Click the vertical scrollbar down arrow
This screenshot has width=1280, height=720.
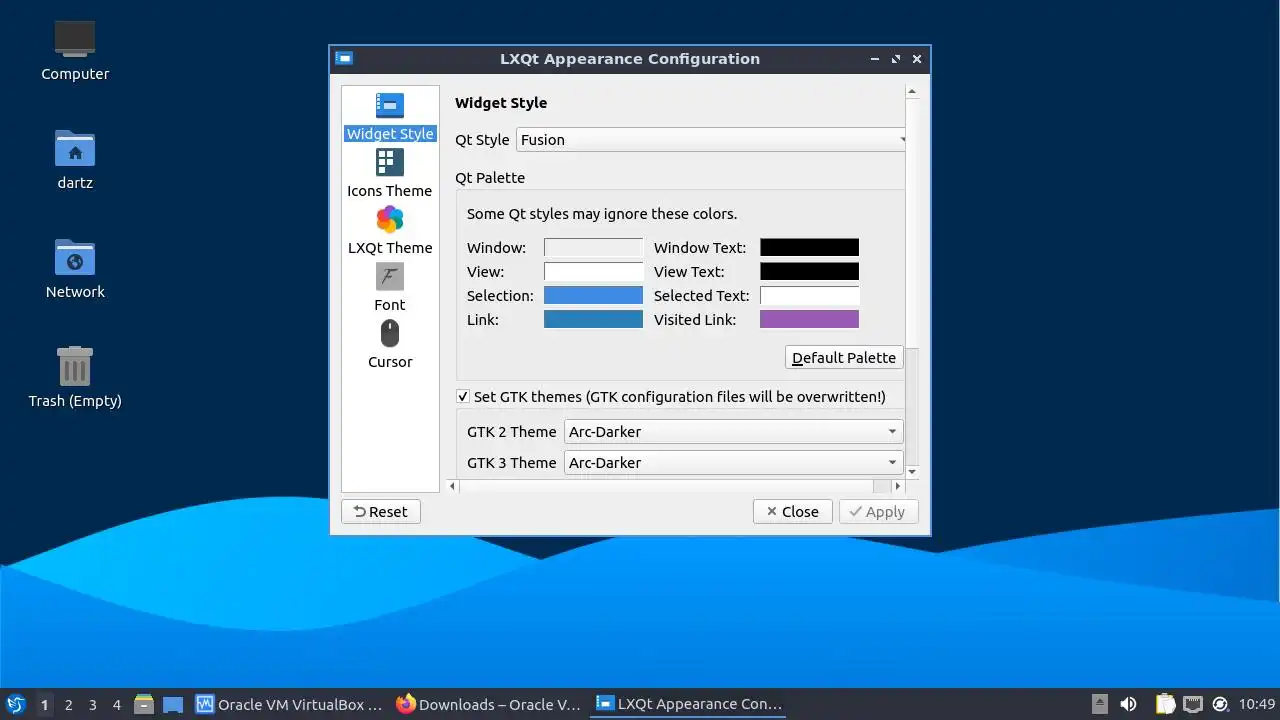pyautogui.click(x=912, y=471)
